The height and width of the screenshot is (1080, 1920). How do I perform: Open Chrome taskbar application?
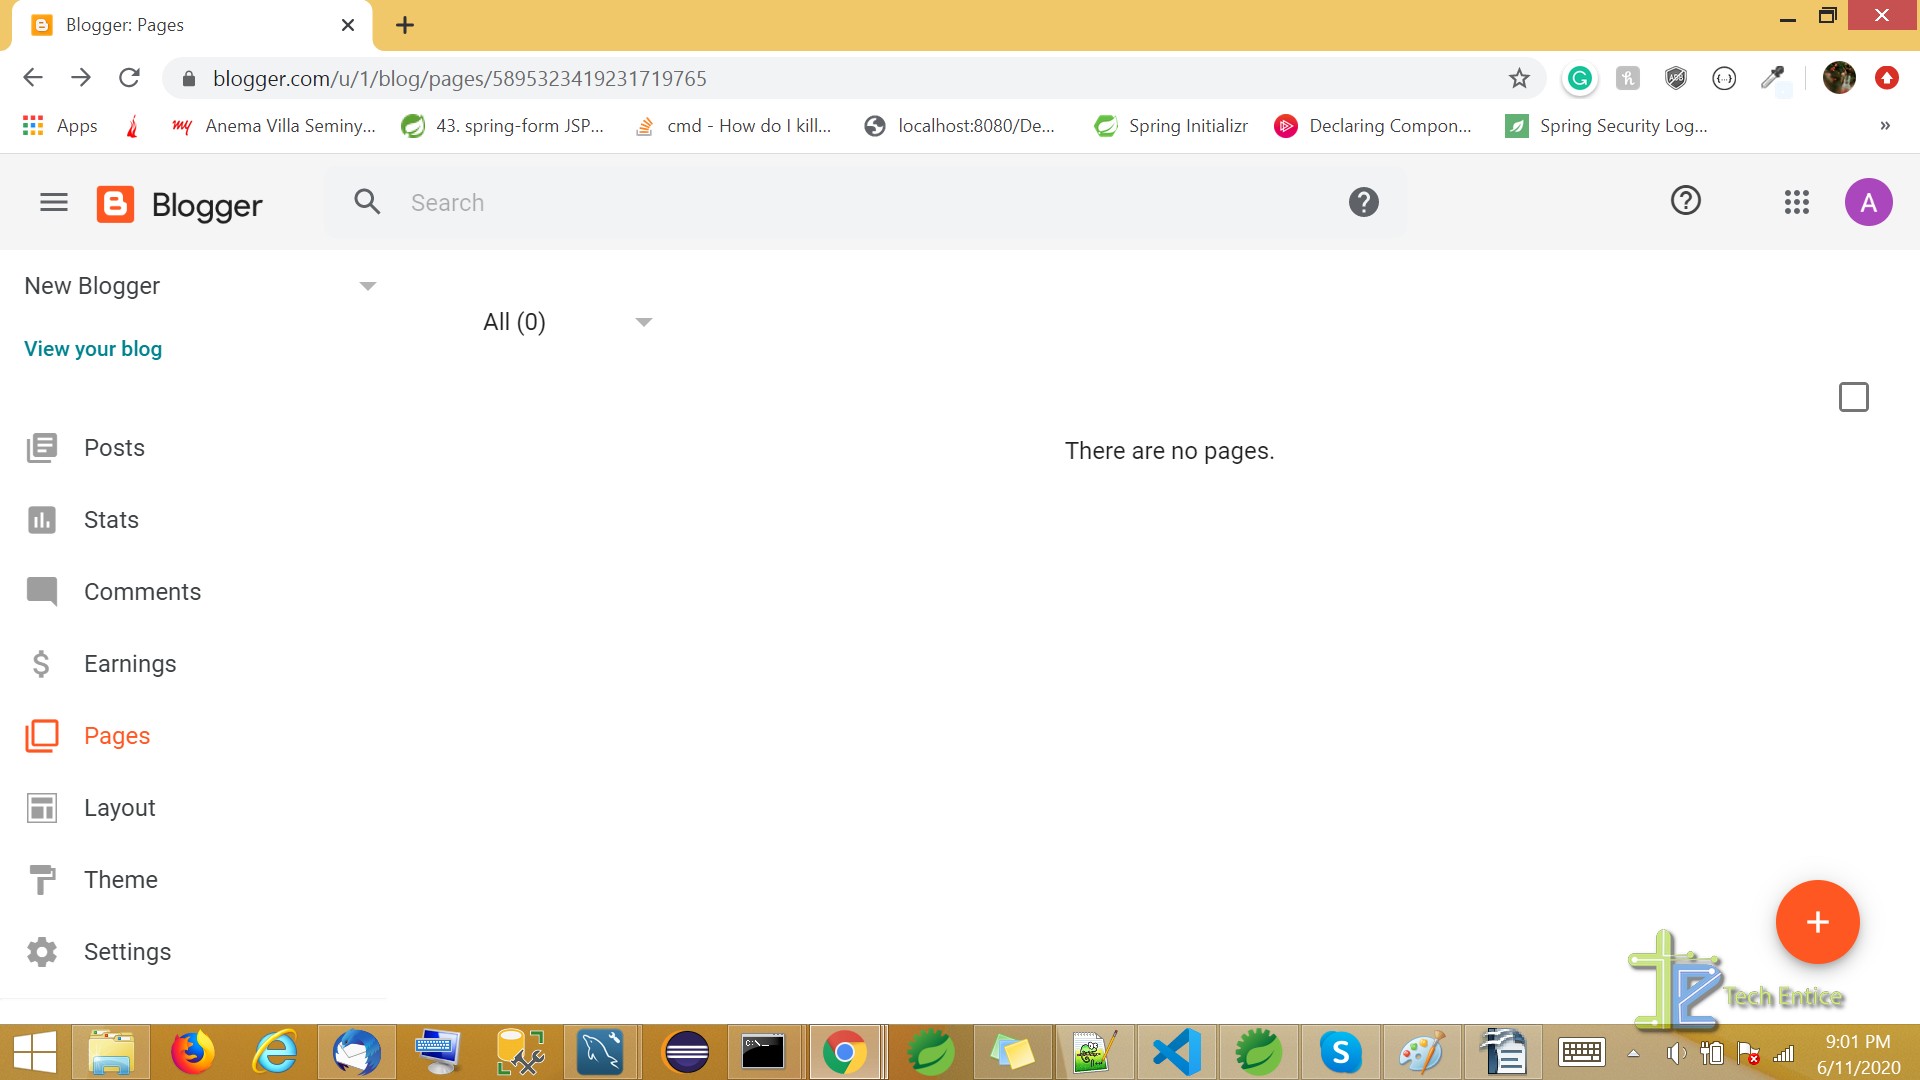tap(845, 1052)
